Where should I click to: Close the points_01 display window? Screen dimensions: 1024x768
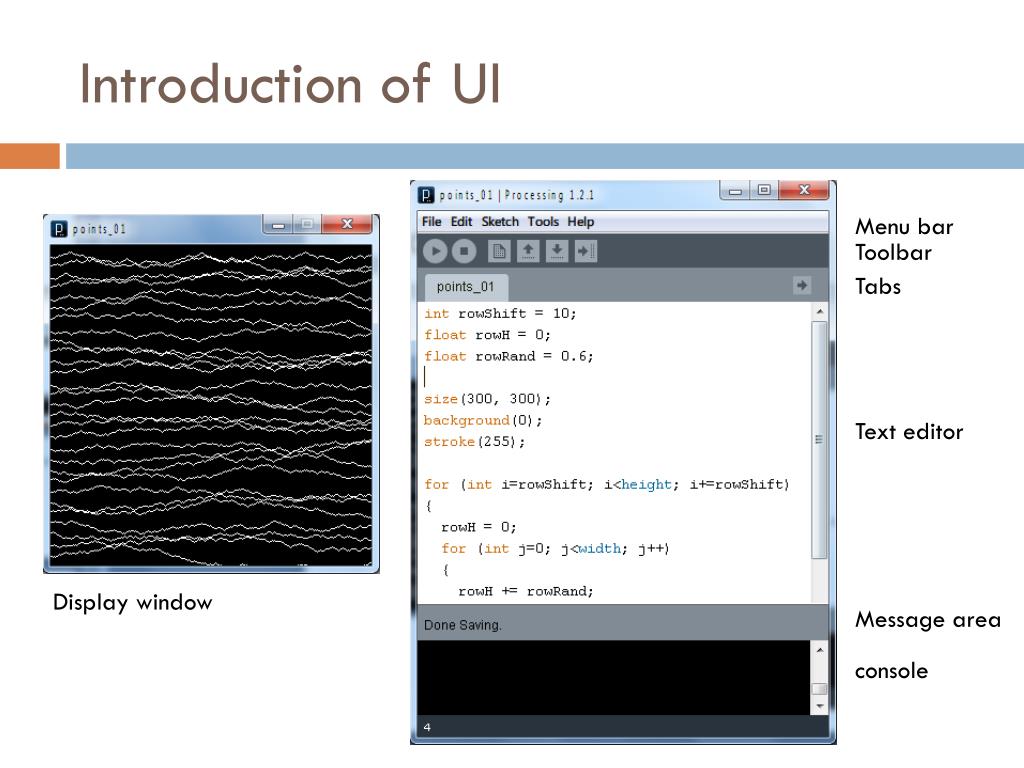pos(347,225)
